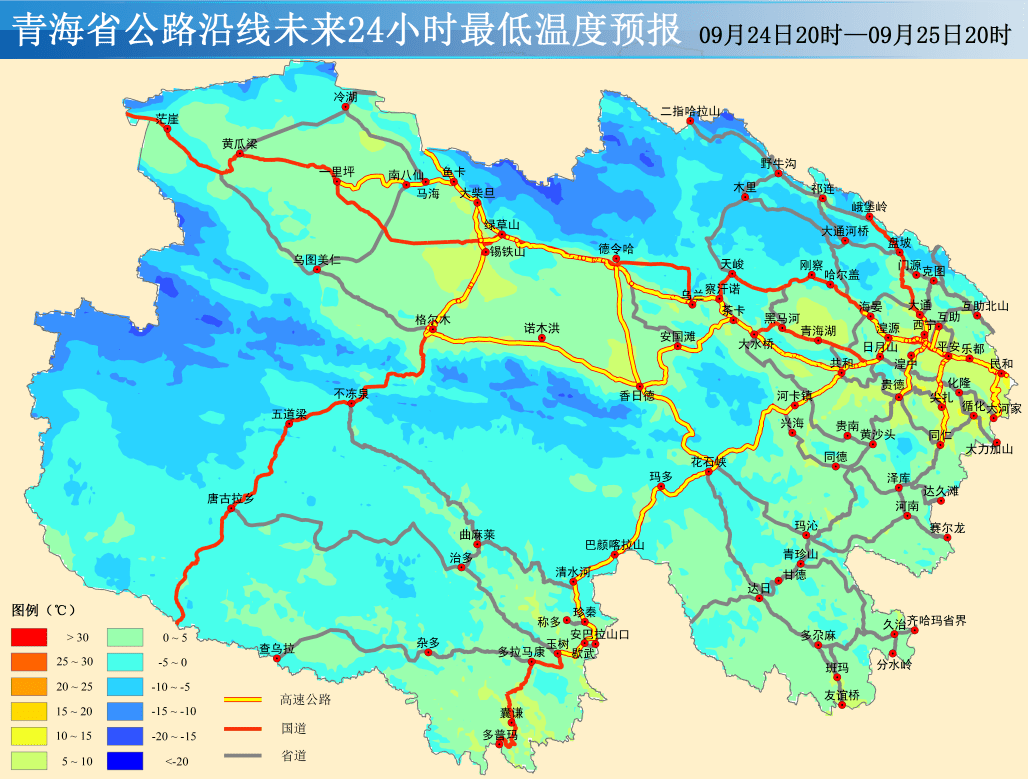Click the 曲麻莱 label

tap(477, 535)
